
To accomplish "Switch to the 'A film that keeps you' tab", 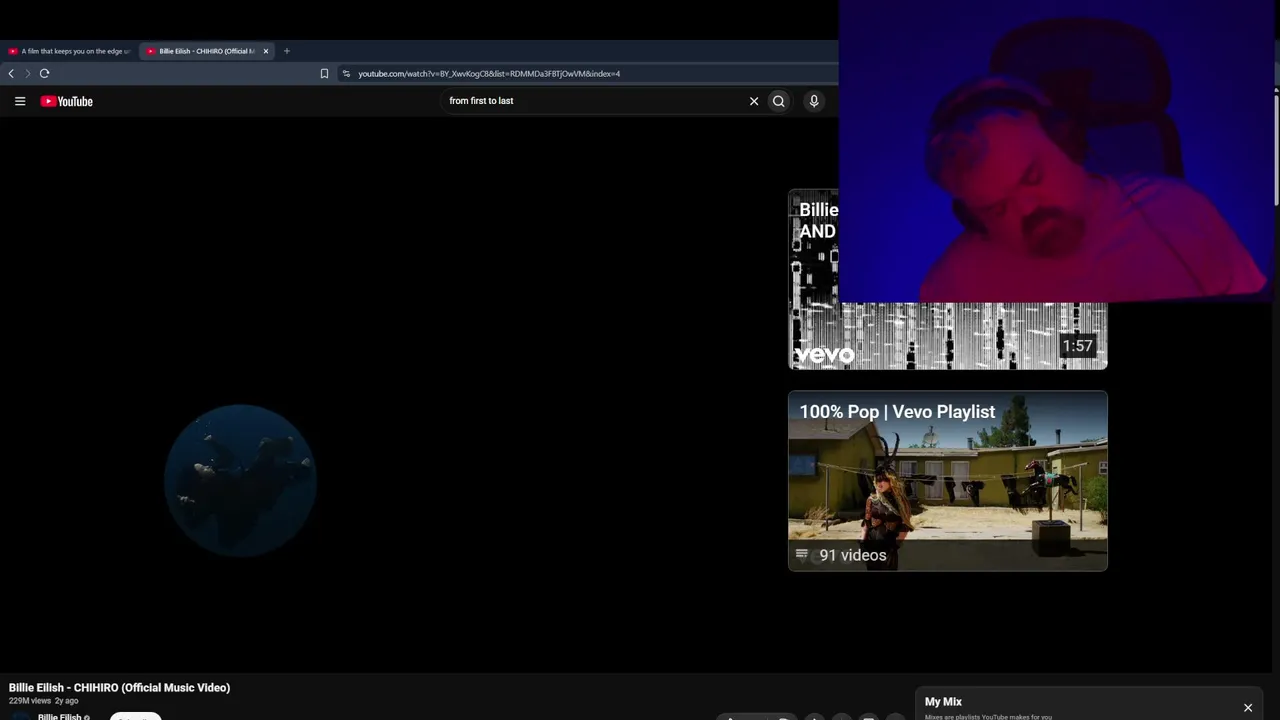I will pyautogui.click(x=69, y=51).
